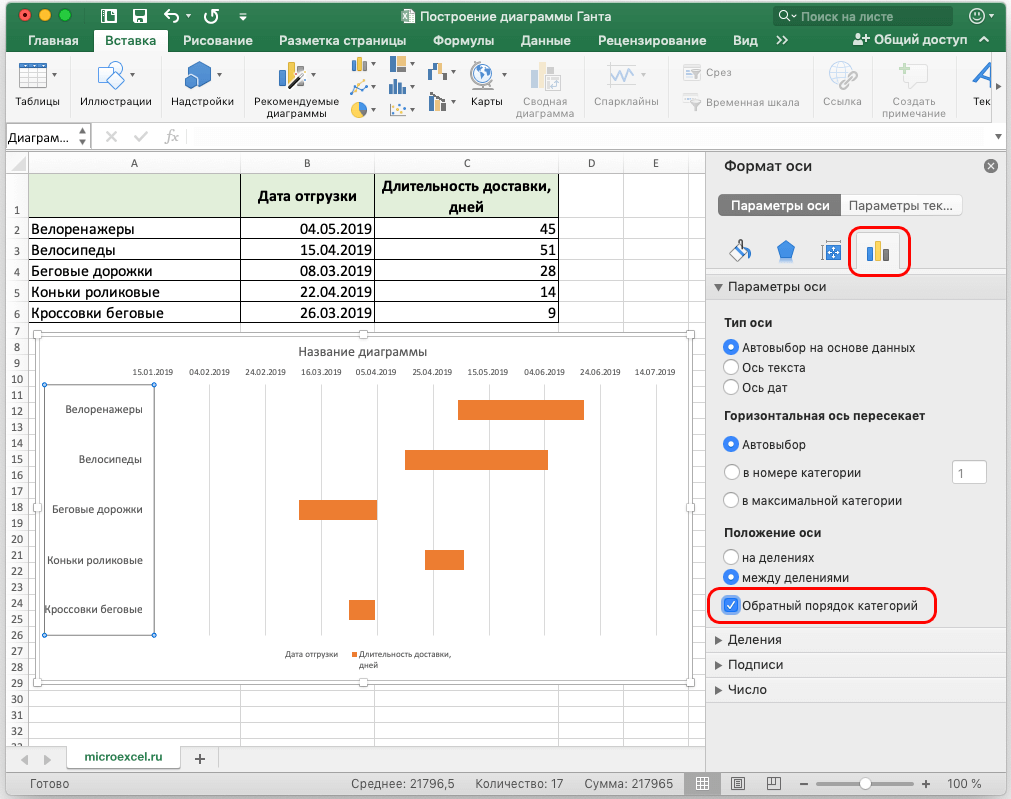Click the Save icon in title bar
The image size is (1011, 799).
139,16
